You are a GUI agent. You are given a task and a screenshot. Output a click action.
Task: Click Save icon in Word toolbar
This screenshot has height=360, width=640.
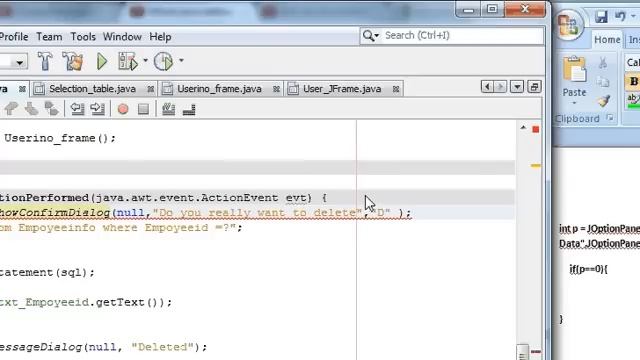tap(601, 16)
